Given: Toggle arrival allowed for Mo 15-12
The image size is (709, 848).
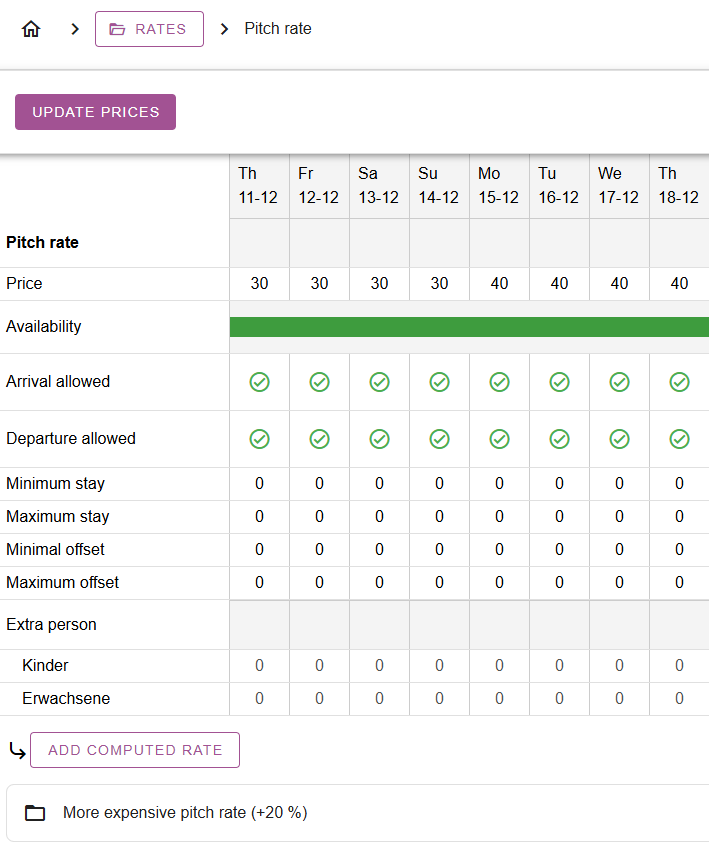Looking at the screenshot, I should pos(499,382).
